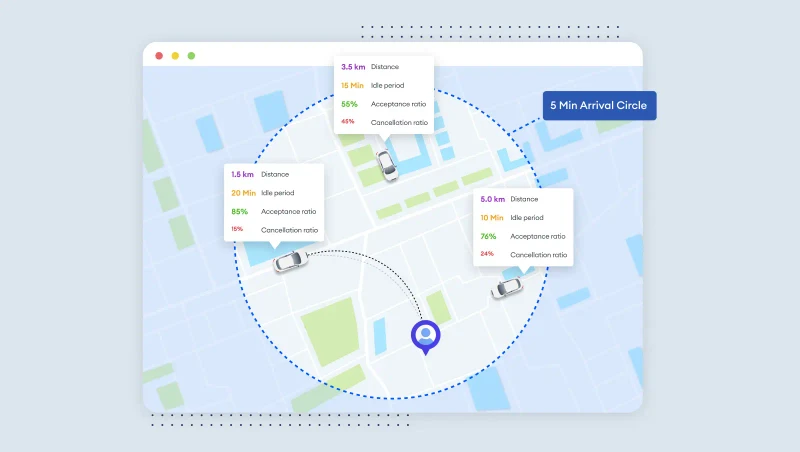Click the 5 Min Arrival Circle label

pos(599,105)
